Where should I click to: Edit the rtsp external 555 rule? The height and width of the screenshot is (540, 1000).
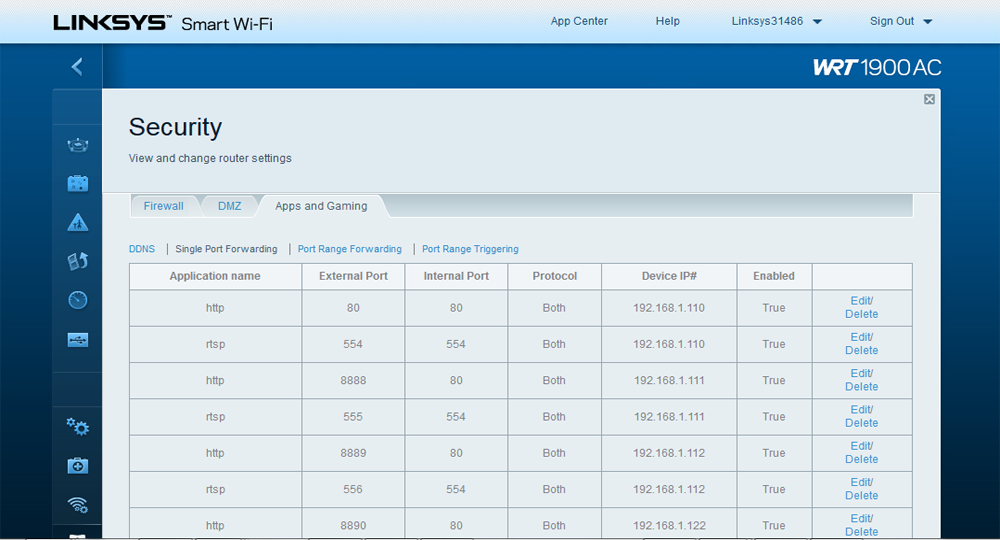click(x=861, y=410)
